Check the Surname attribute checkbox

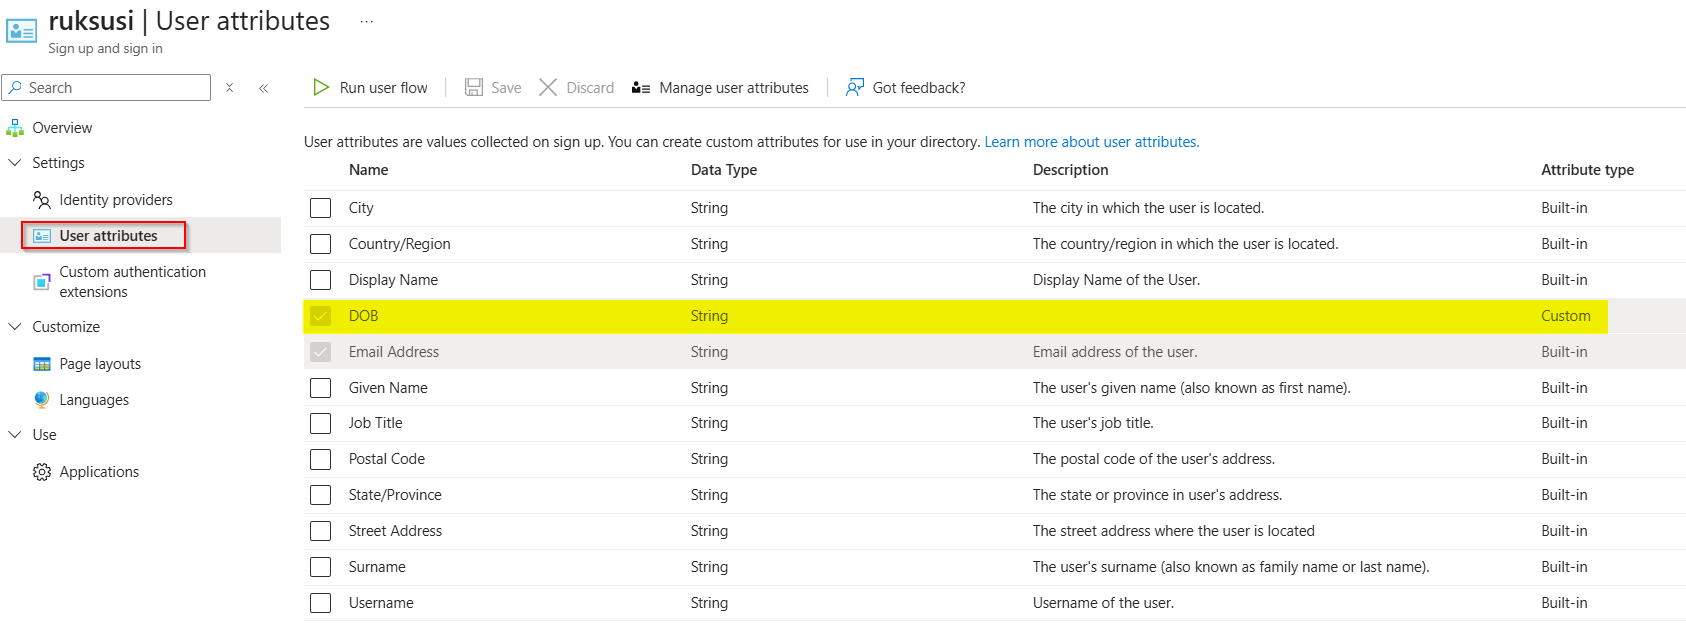320,567
